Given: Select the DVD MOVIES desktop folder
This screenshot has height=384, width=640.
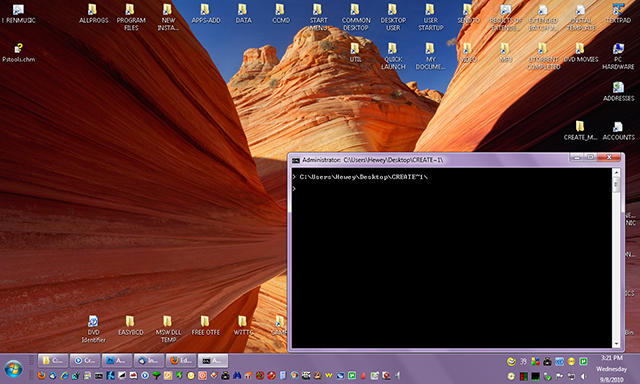Looking at the screenshot, I should tap(581, 52).
